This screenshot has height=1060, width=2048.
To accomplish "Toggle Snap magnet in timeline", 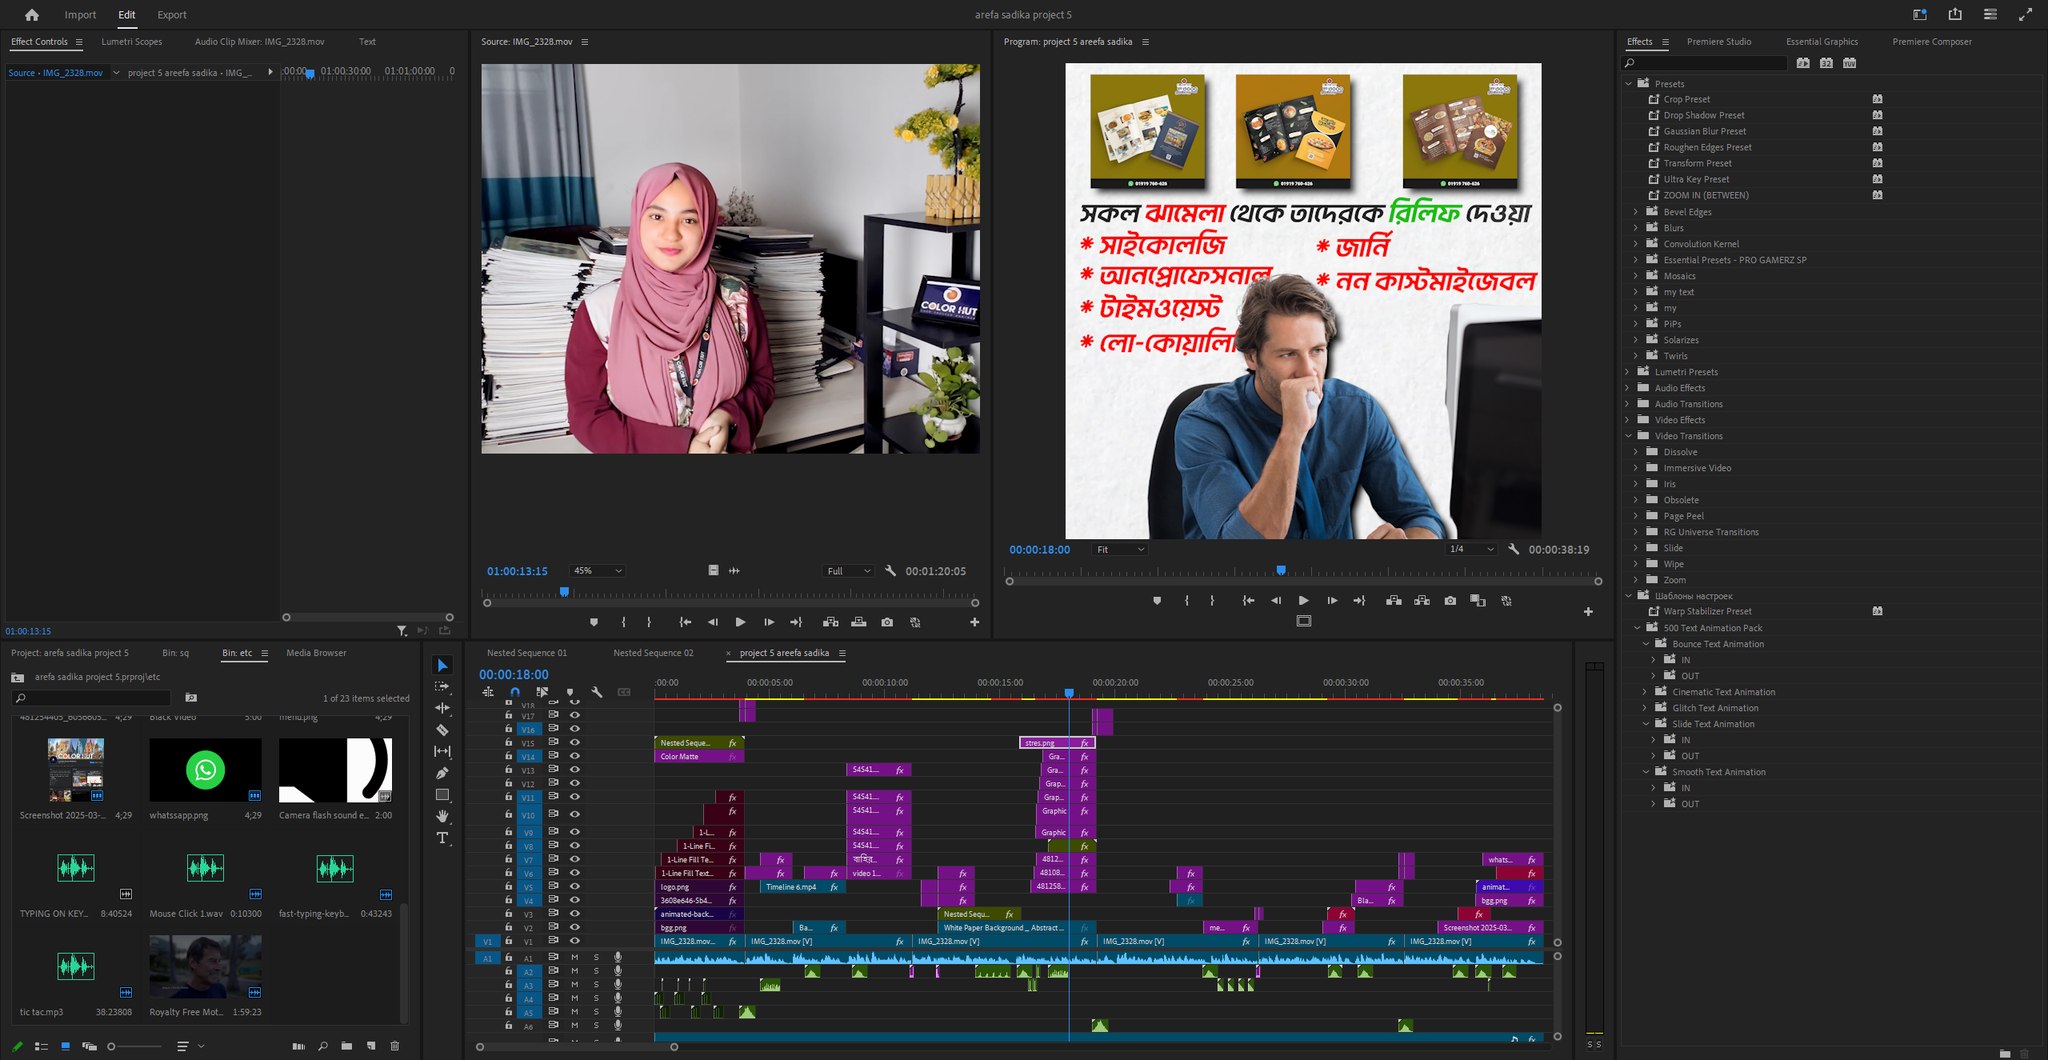I will coord(515,692).
